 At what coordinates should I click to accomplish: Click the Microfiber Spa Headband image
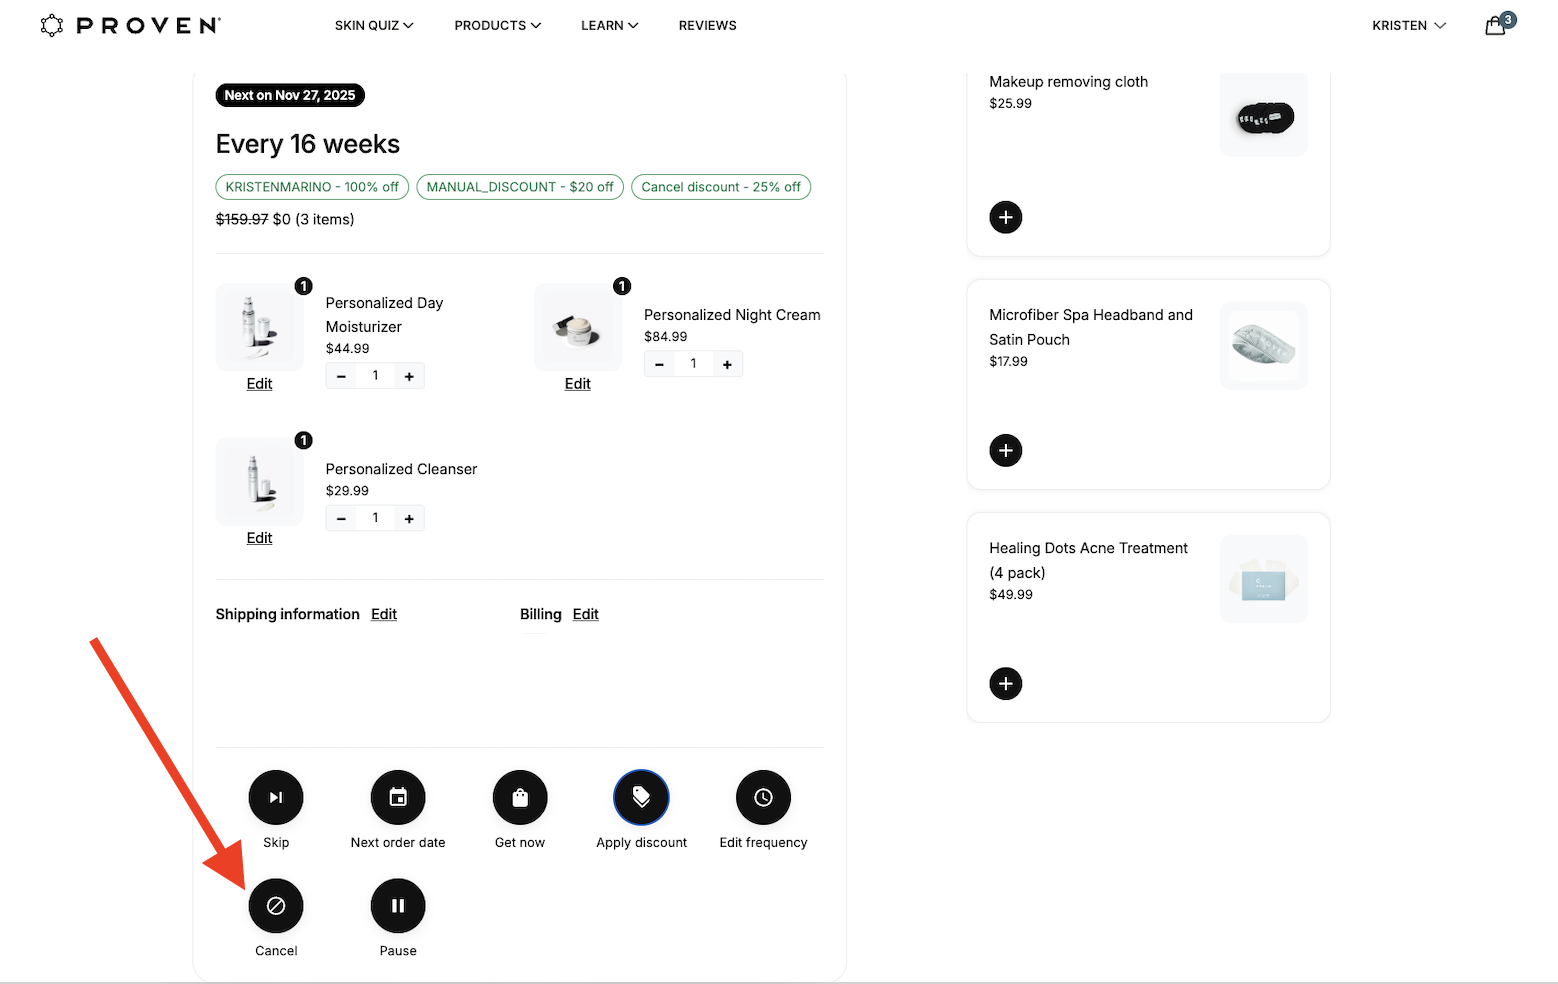[x=1264, y=346]
